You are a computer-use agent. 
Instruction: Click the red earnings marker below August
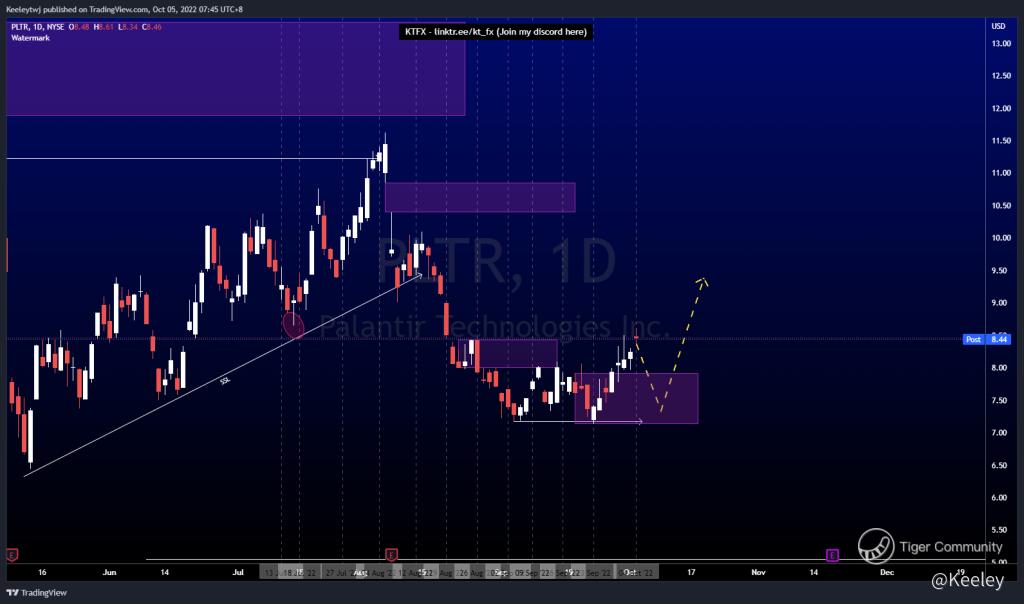pyautogui.click(x=391, y=555)
